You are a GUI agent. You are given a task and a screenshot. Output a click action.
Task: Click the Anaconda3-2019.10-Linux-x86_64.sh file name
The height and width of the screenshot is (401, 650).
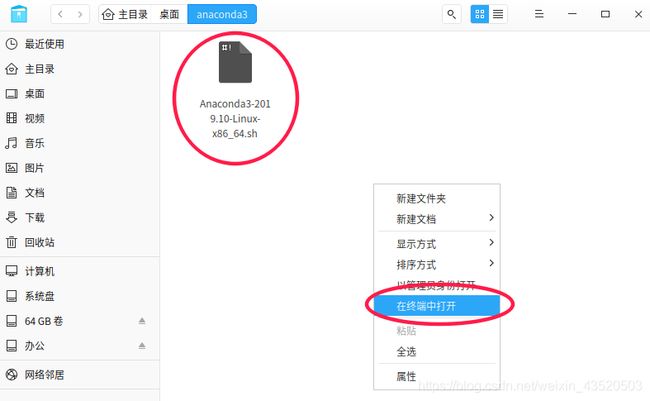pyautogui.click(x=235, y=119)
